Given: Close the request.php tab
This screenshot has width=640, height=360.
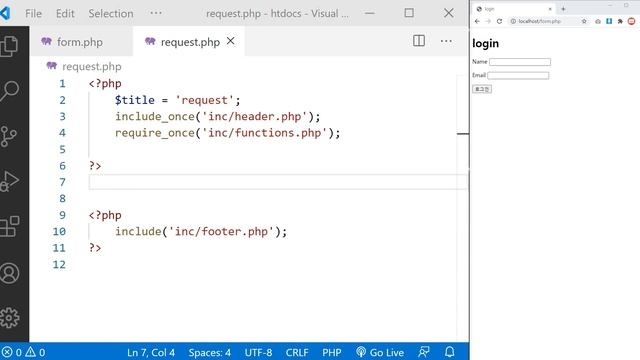Looking at the screenshot, I should (x=231, y=41).
